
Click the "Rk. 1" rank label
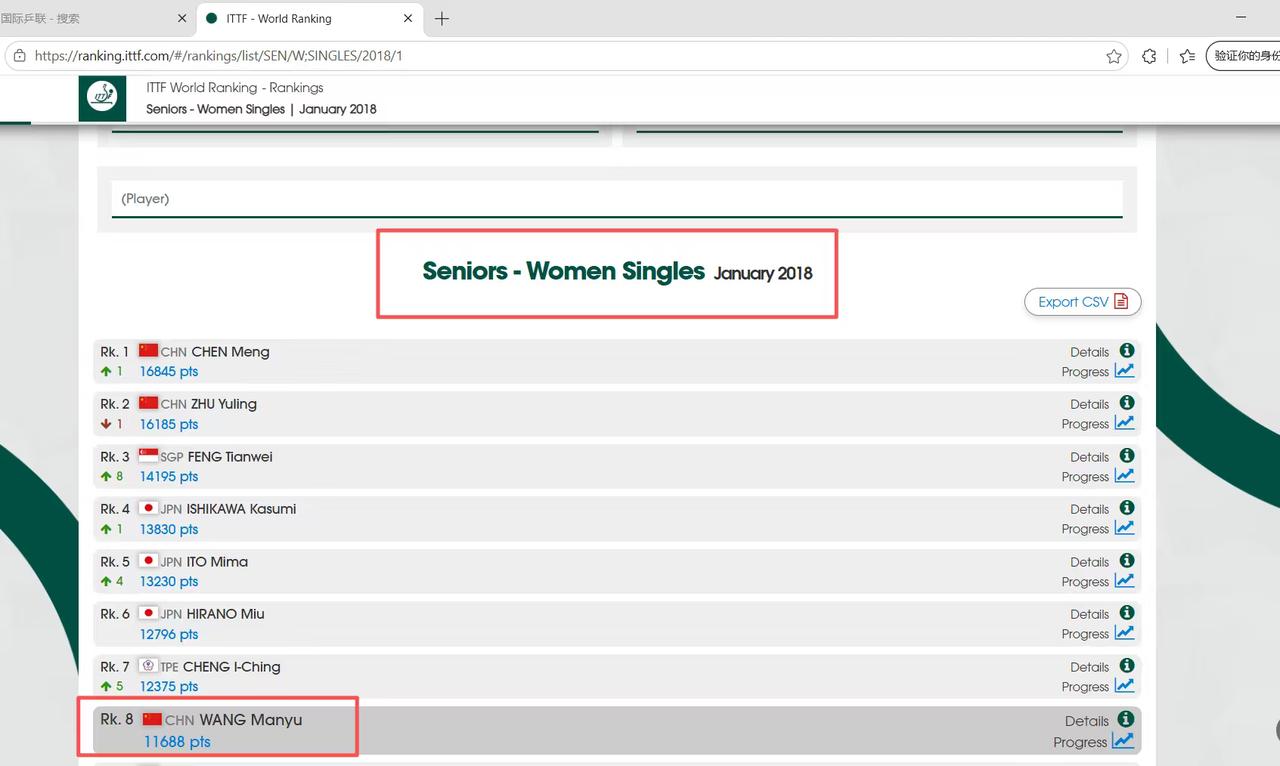(x=115, y=352)
